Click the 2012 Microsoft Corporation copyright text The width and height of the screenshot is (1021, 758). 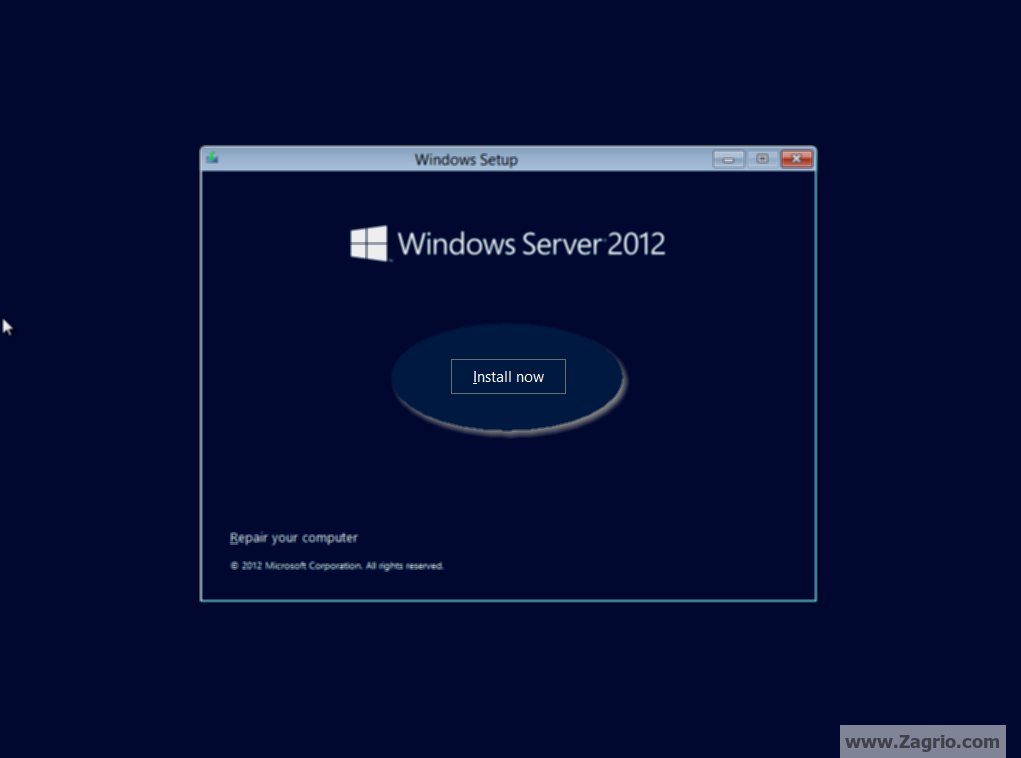337,566
